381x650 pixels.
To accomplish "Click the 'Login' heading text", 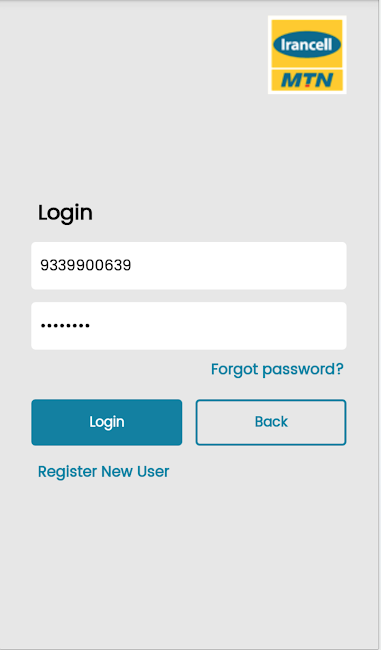I will [x=65, y=213].
